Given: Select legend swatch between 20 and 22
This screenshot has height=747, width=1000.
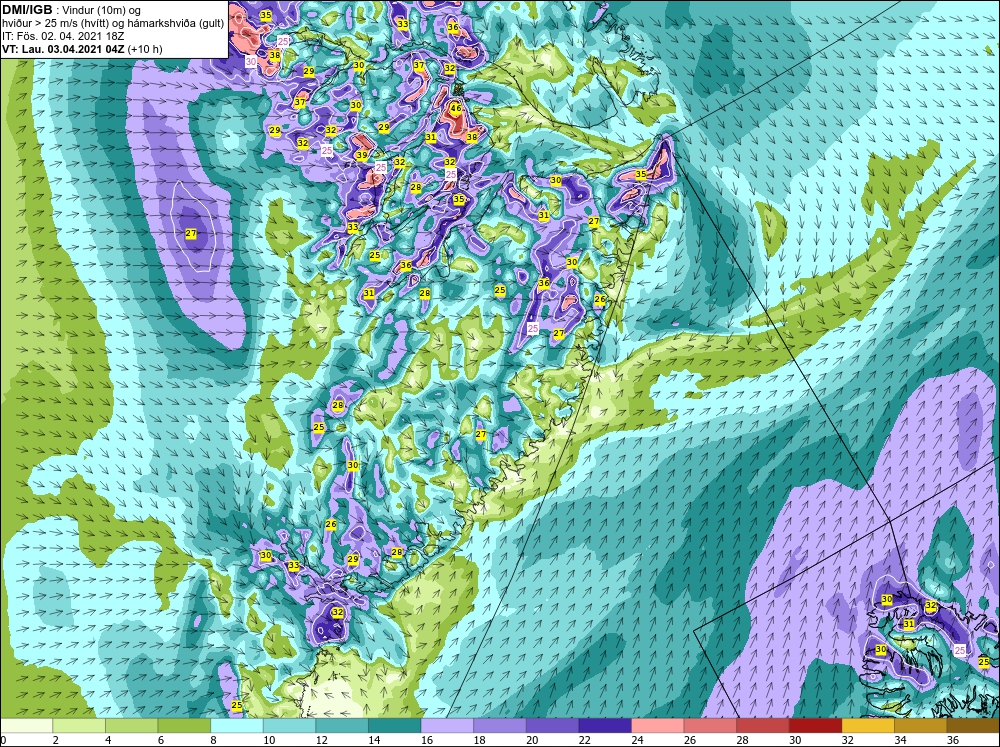Looking at the screenshot, I should (552, 726).
